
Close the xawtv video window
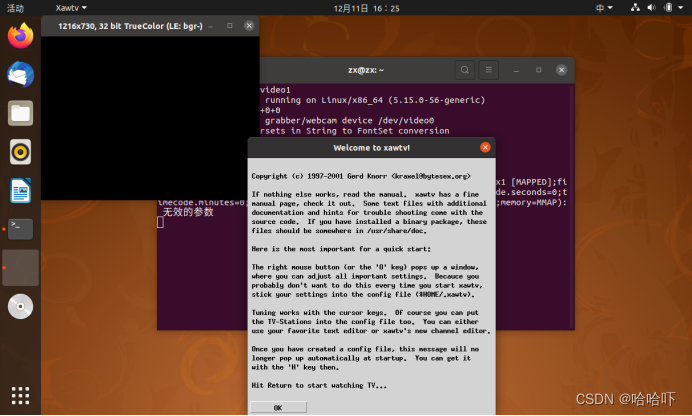[249, 26]
